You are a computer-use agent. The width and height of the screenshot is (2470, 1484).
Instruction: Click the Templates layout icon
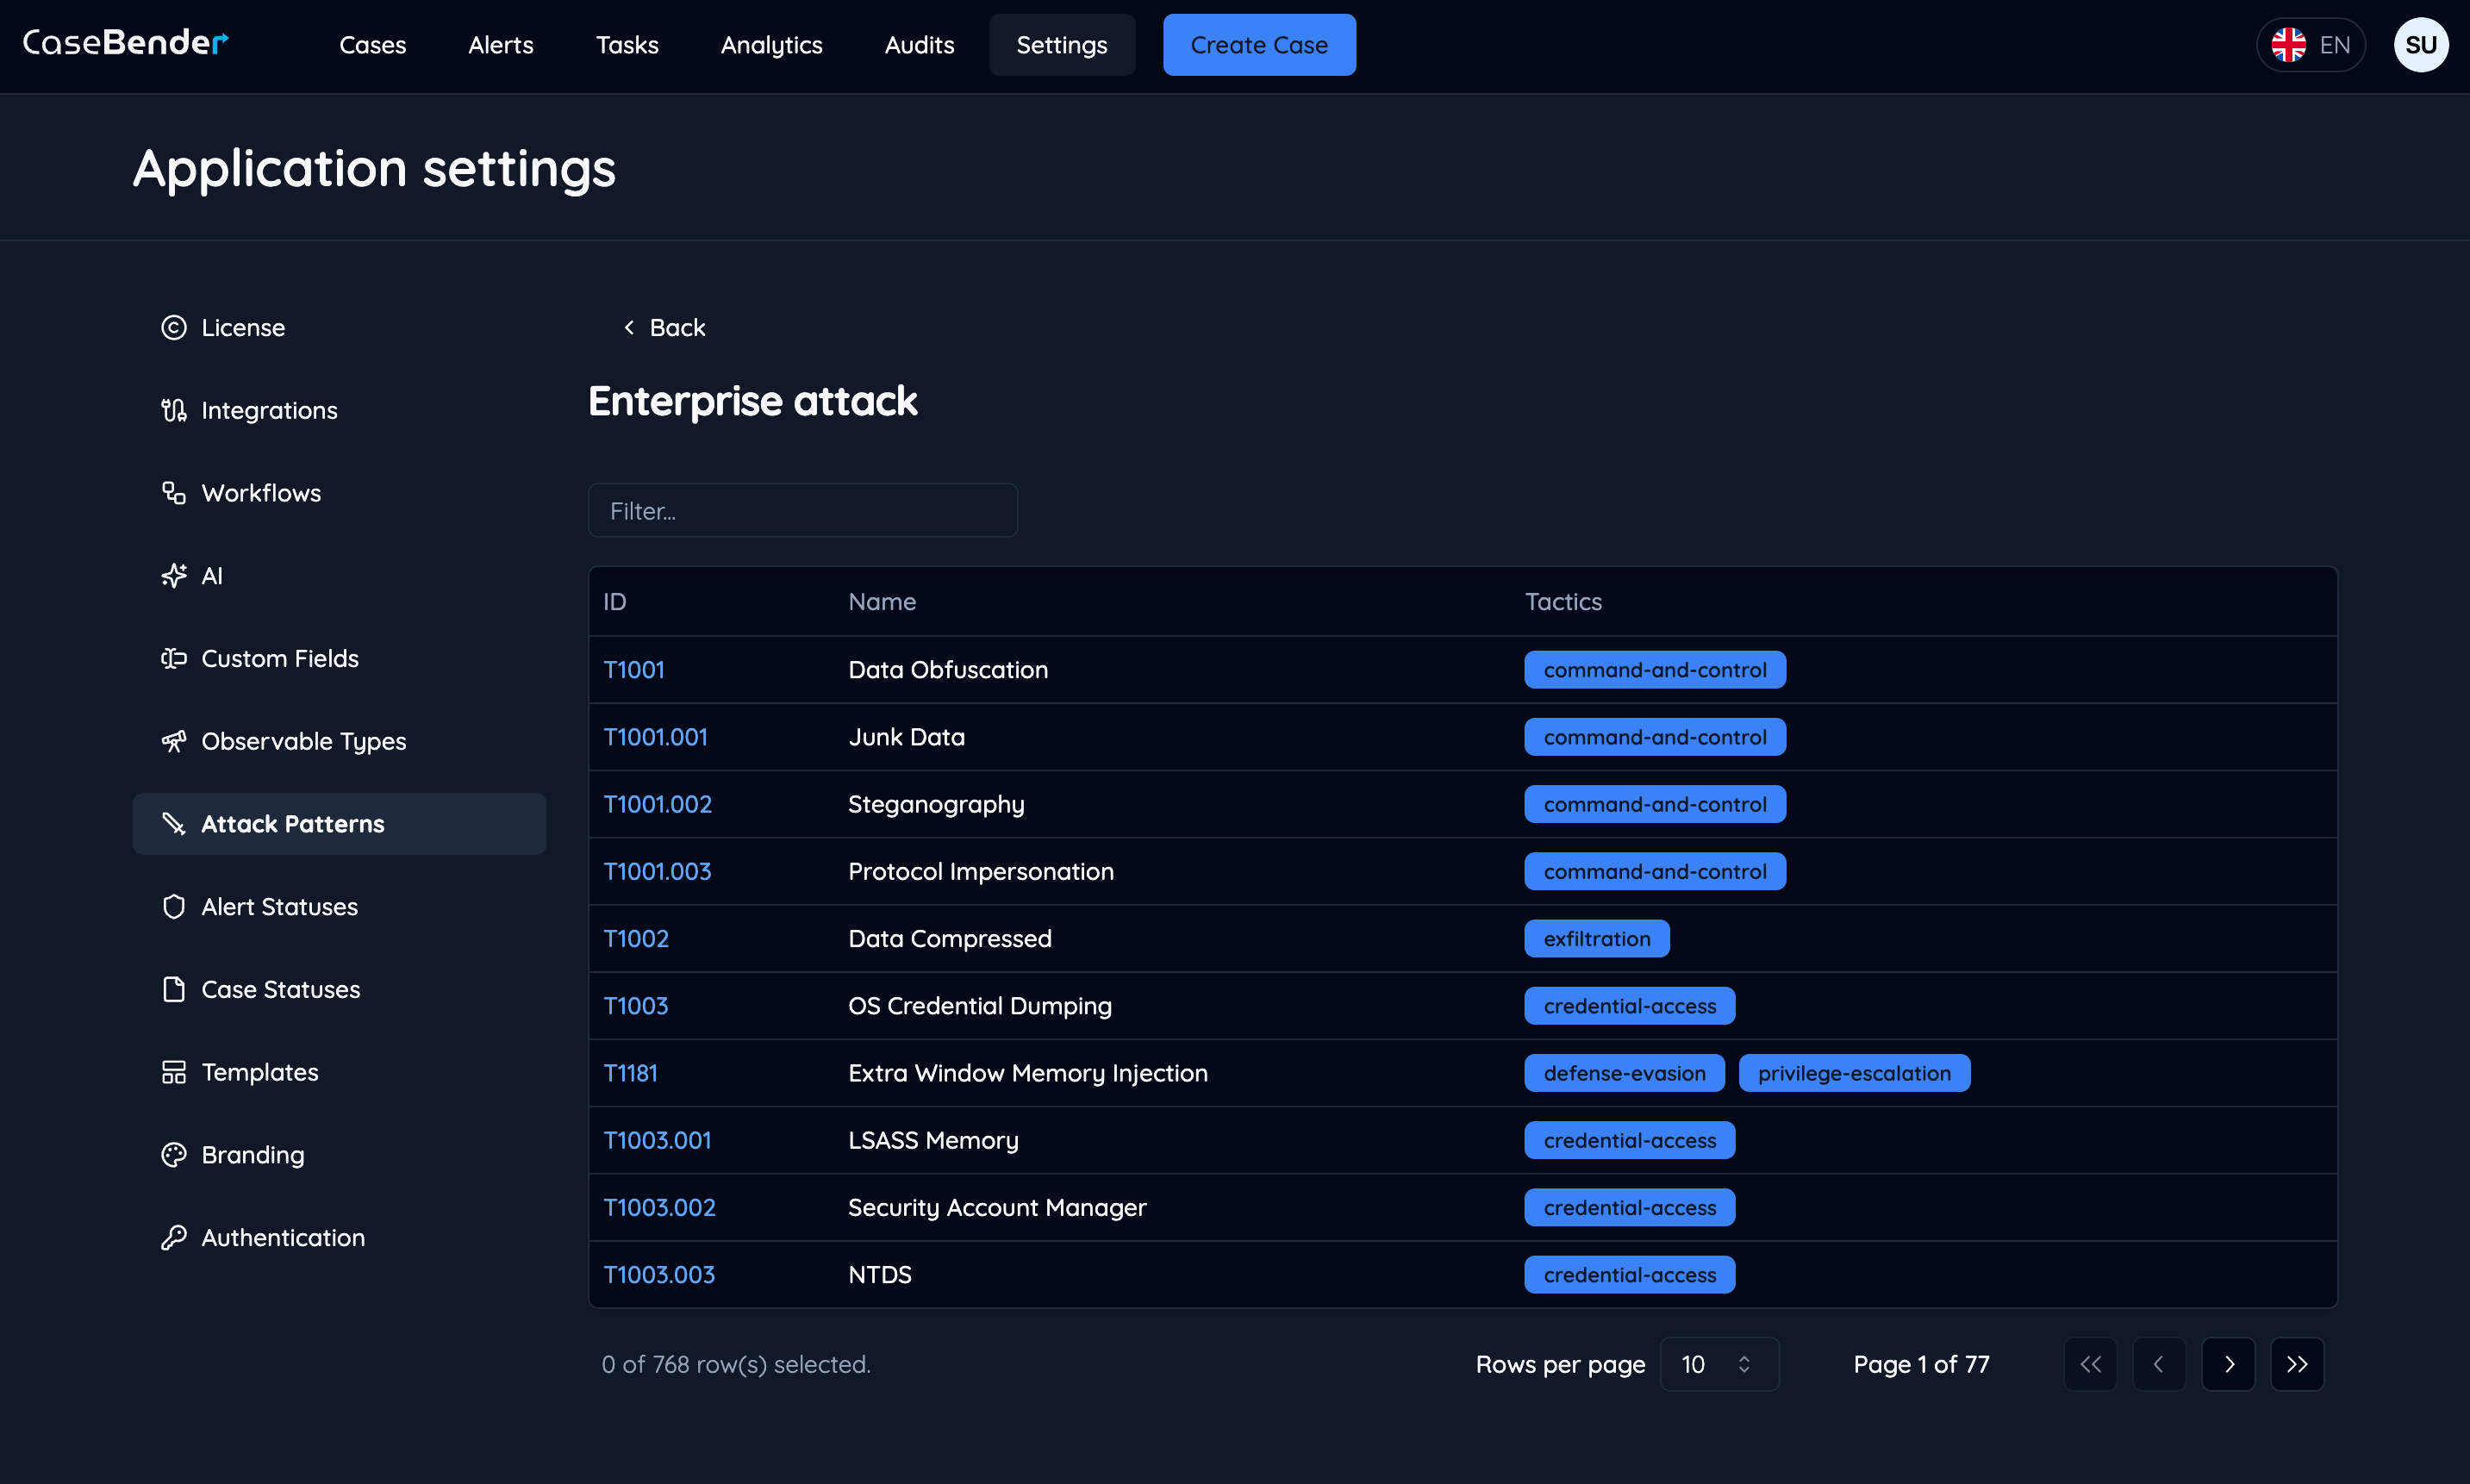pyautogui.click(x=174, y=1072)
